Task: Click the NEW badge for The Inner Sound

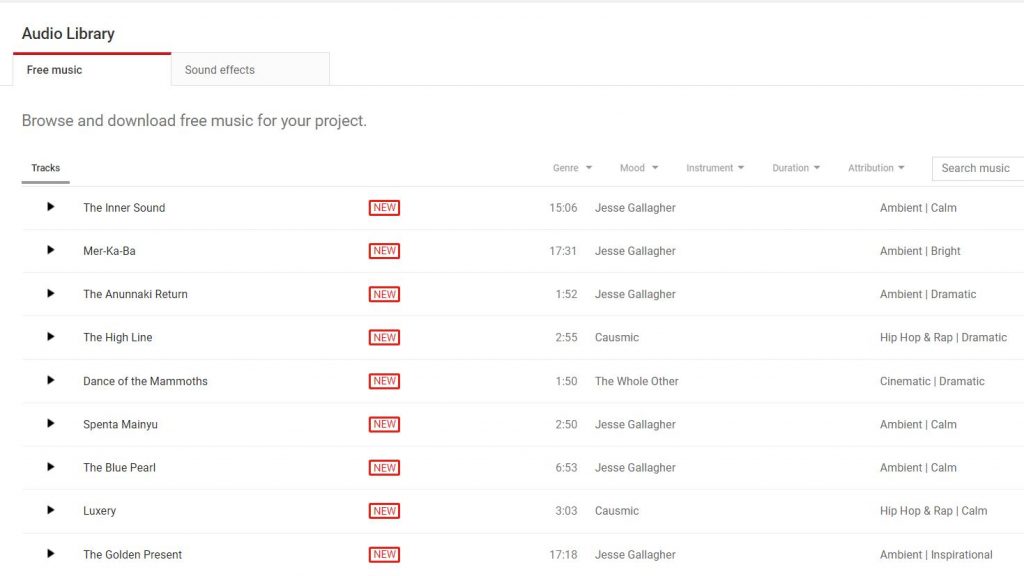Action: tap(384, 208)
